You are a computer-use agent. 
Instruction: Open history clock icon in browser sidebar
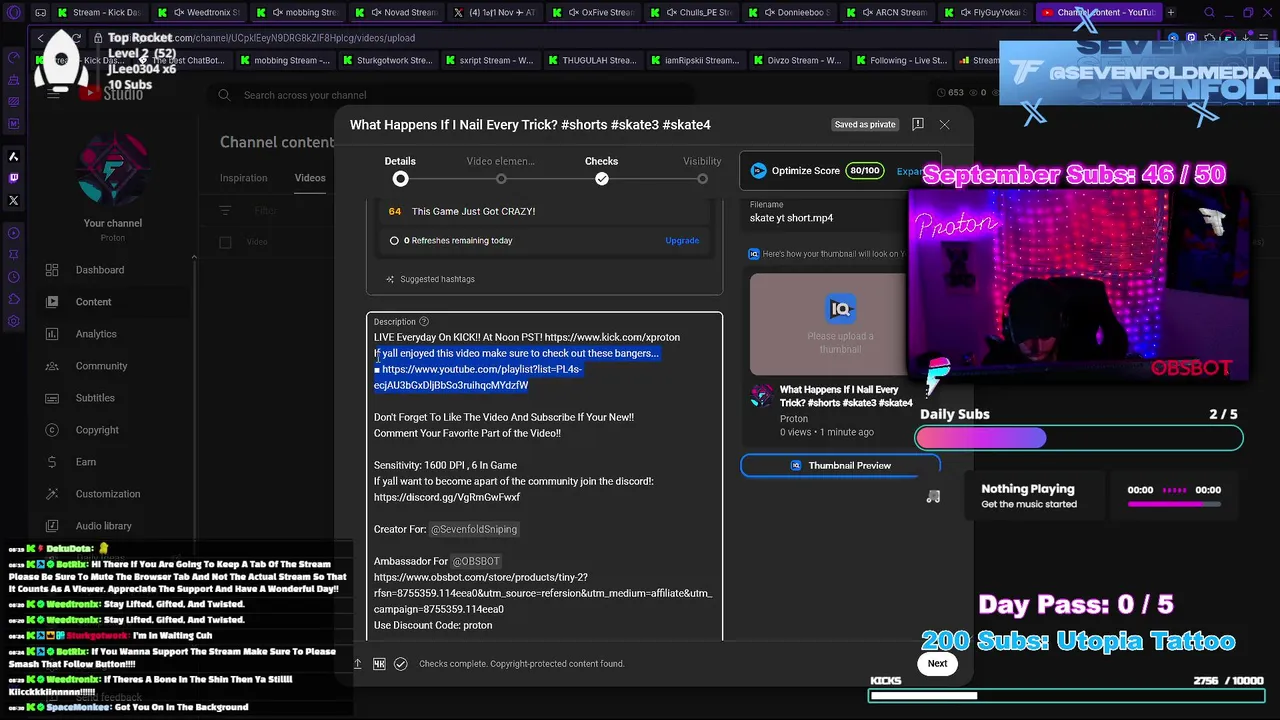[x=14, y=277]
